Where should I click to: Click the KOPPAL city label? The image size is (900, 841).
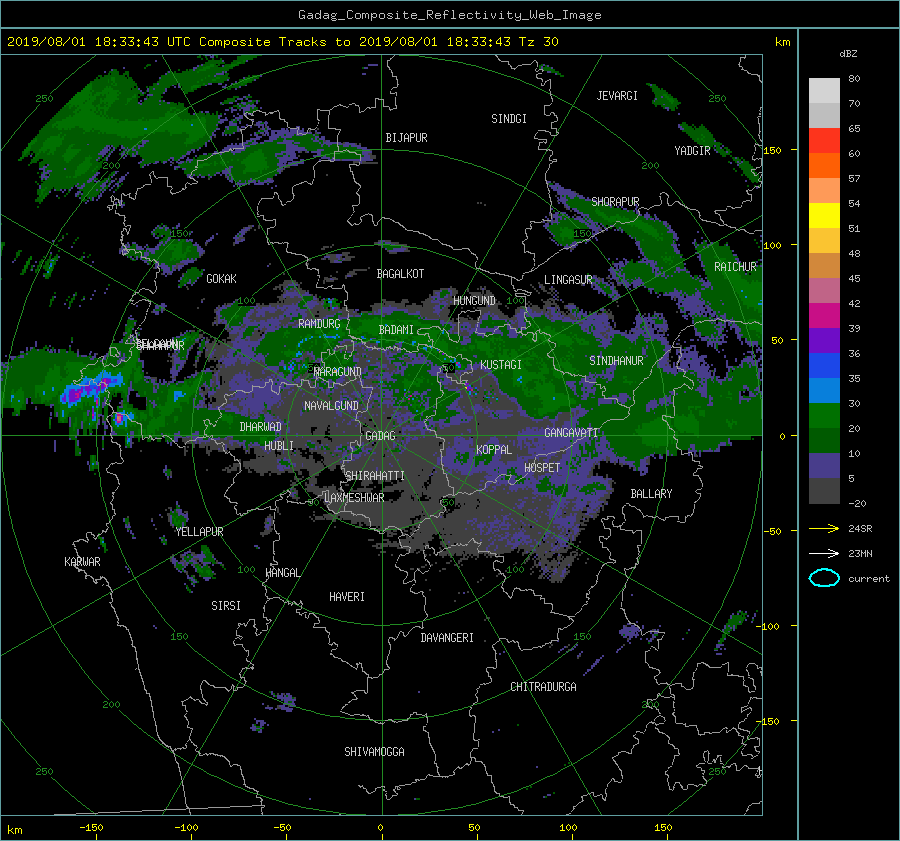[494, 450]
